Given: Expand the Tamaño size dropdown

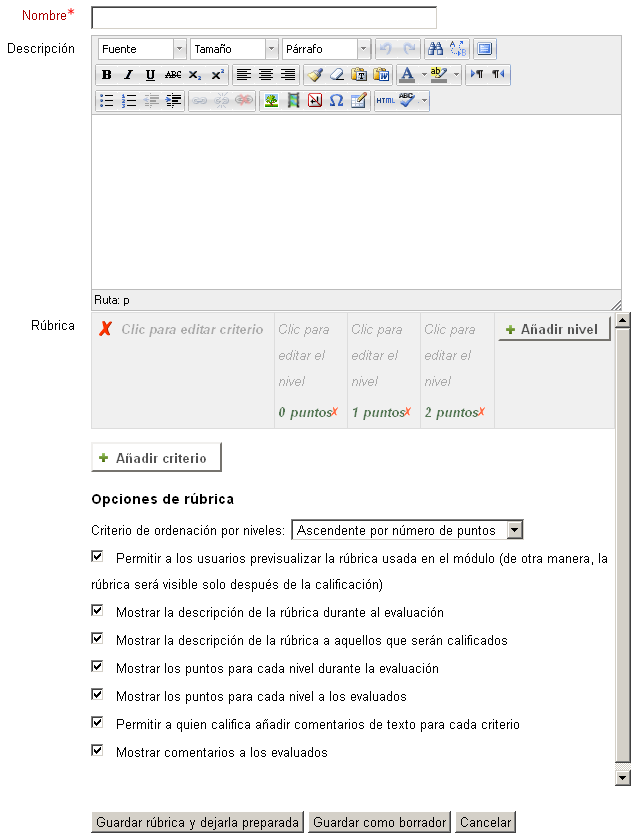Looking at the screenshot, I should pos(235,49).
